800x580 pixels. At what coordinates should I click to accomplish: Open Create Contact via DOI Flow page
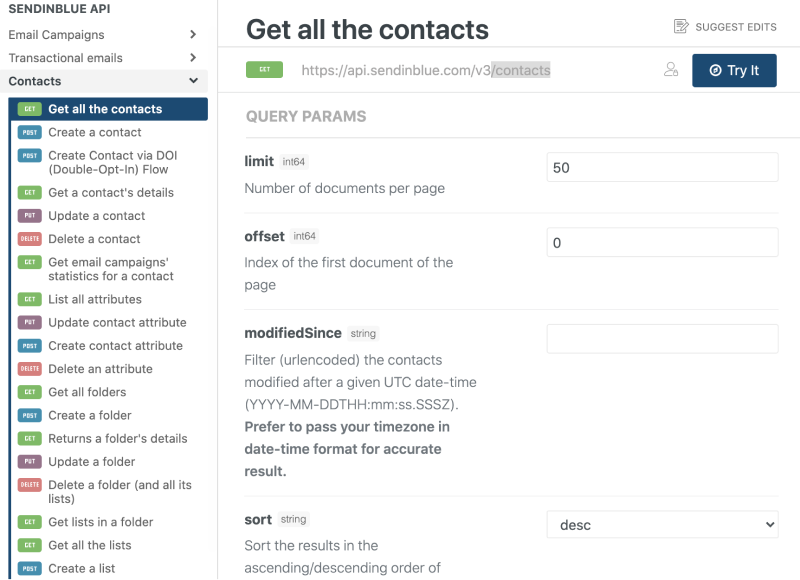pos(112,162)
